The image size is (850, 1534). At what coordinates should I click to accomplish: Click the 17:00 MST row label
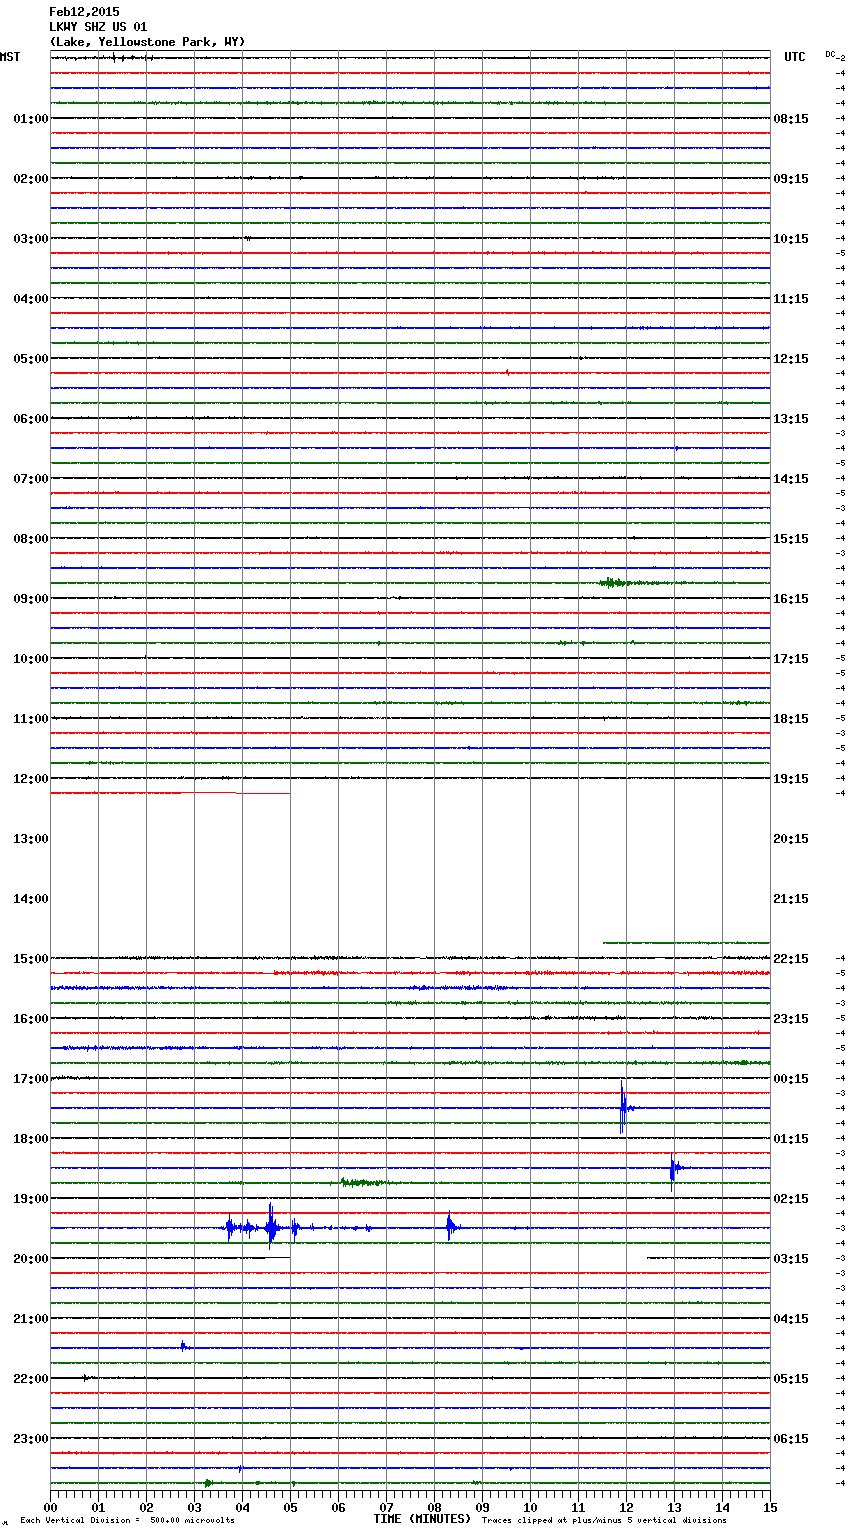point(31,1079)
